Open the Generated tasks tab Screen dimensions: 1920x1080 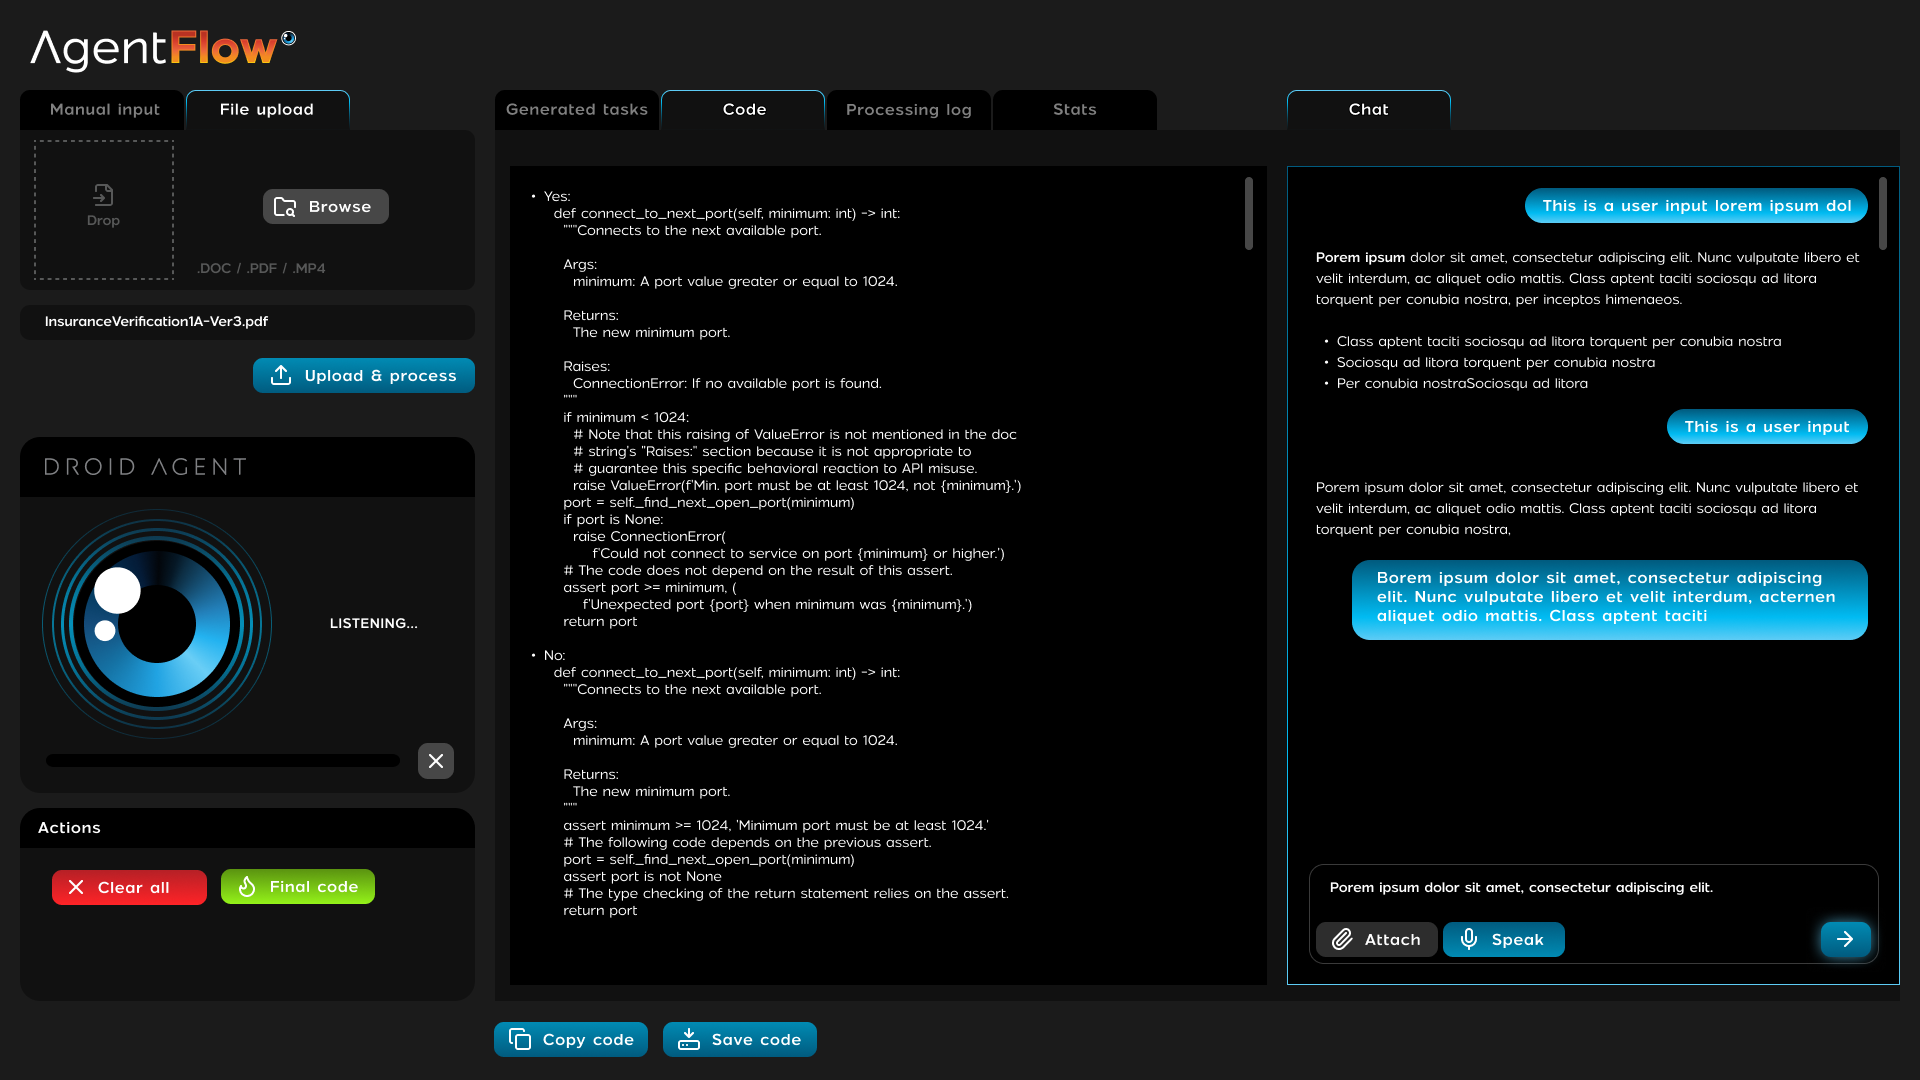[577, 110]
